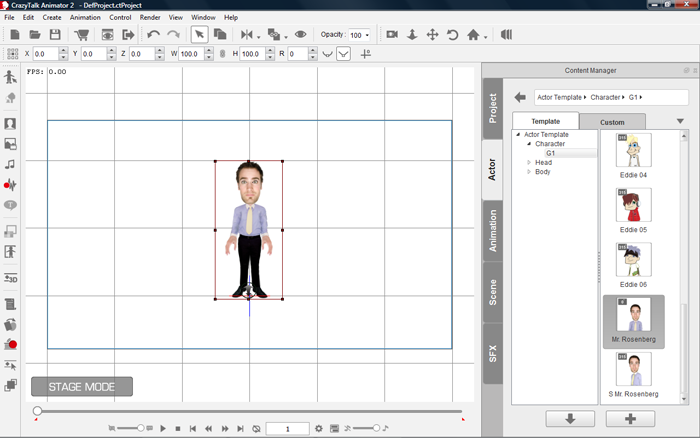Select the camera pan cross-arrows icon

coord(432,34)
